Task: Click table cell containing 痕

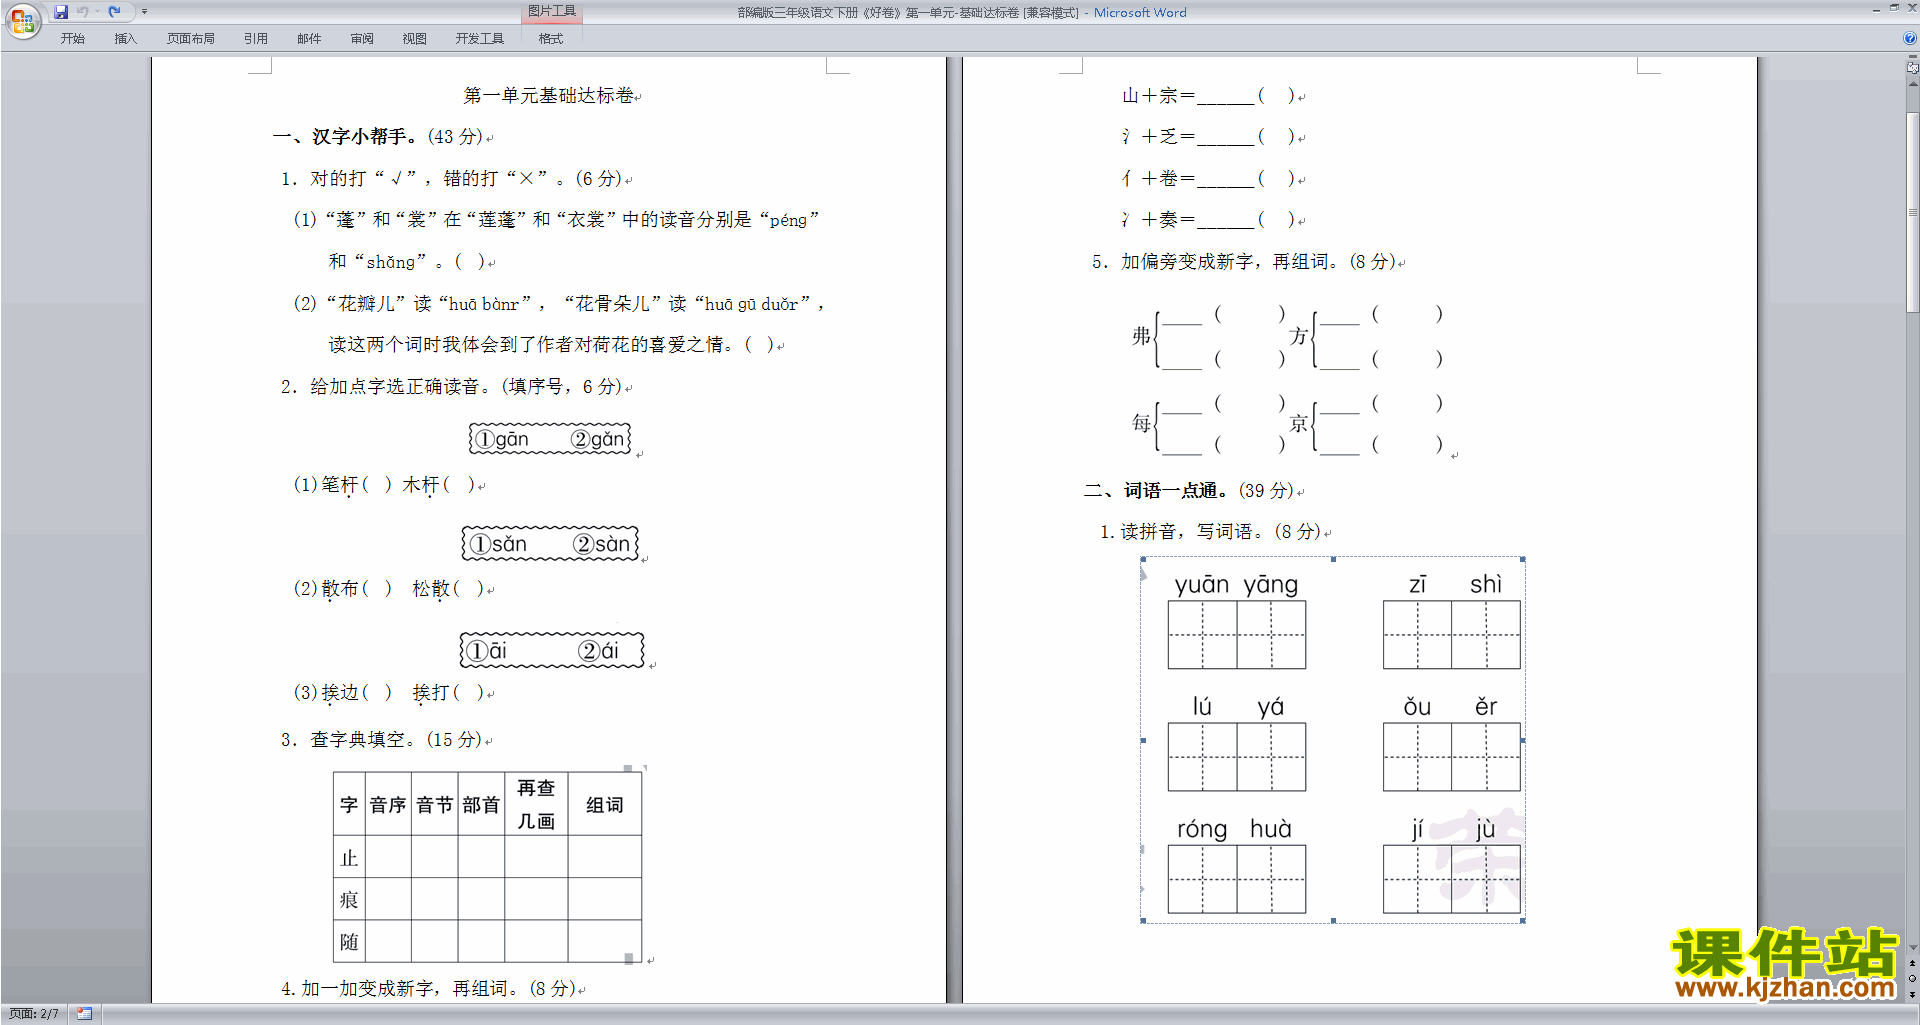Action: (349, 900)
